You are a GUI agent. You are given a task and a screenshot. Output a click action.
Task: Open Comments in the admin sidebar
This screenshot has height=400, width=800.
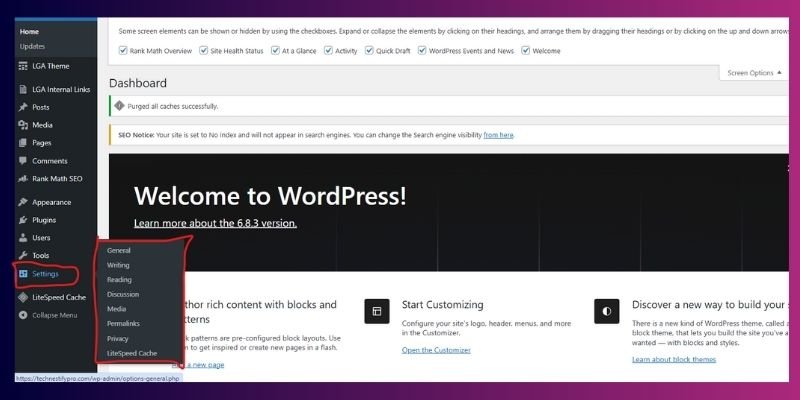click(50, 161)
